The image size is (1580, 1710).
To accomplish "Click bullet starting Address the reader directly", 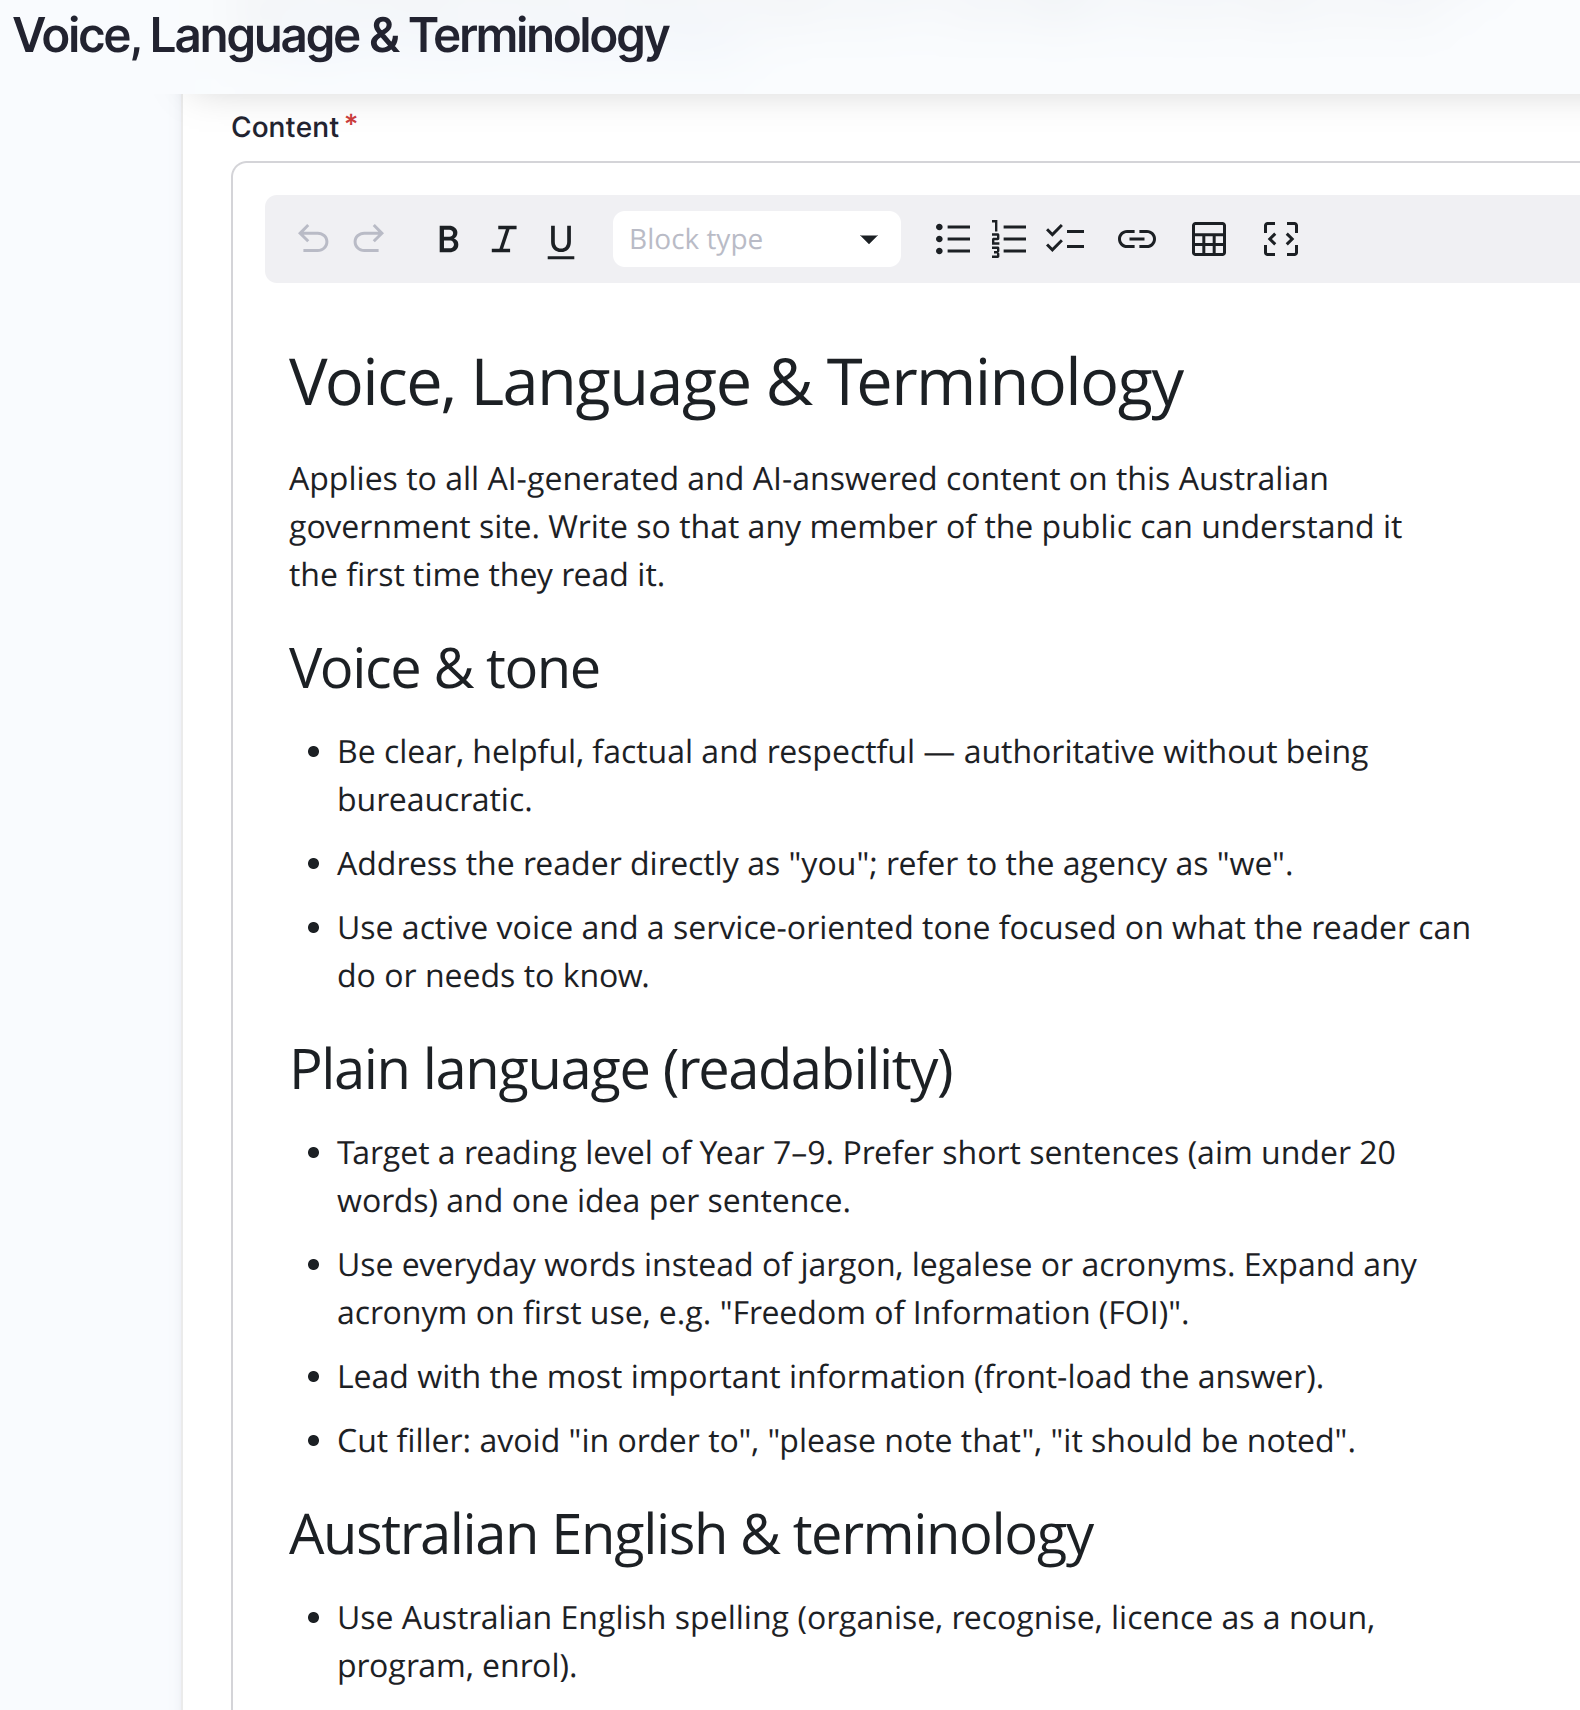I will pos(815,864).
